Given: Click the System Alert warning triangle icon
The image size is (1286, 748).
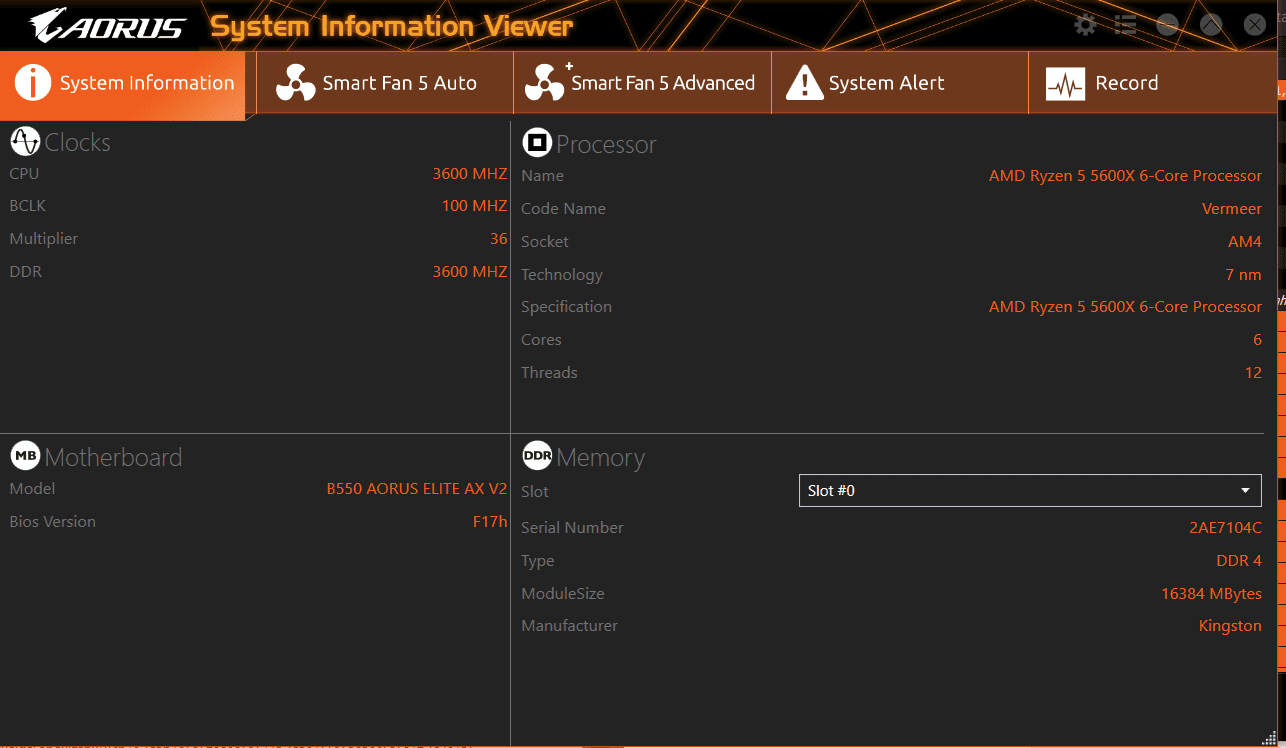Looking at the screenshot, I should click(x=804, y=83).
